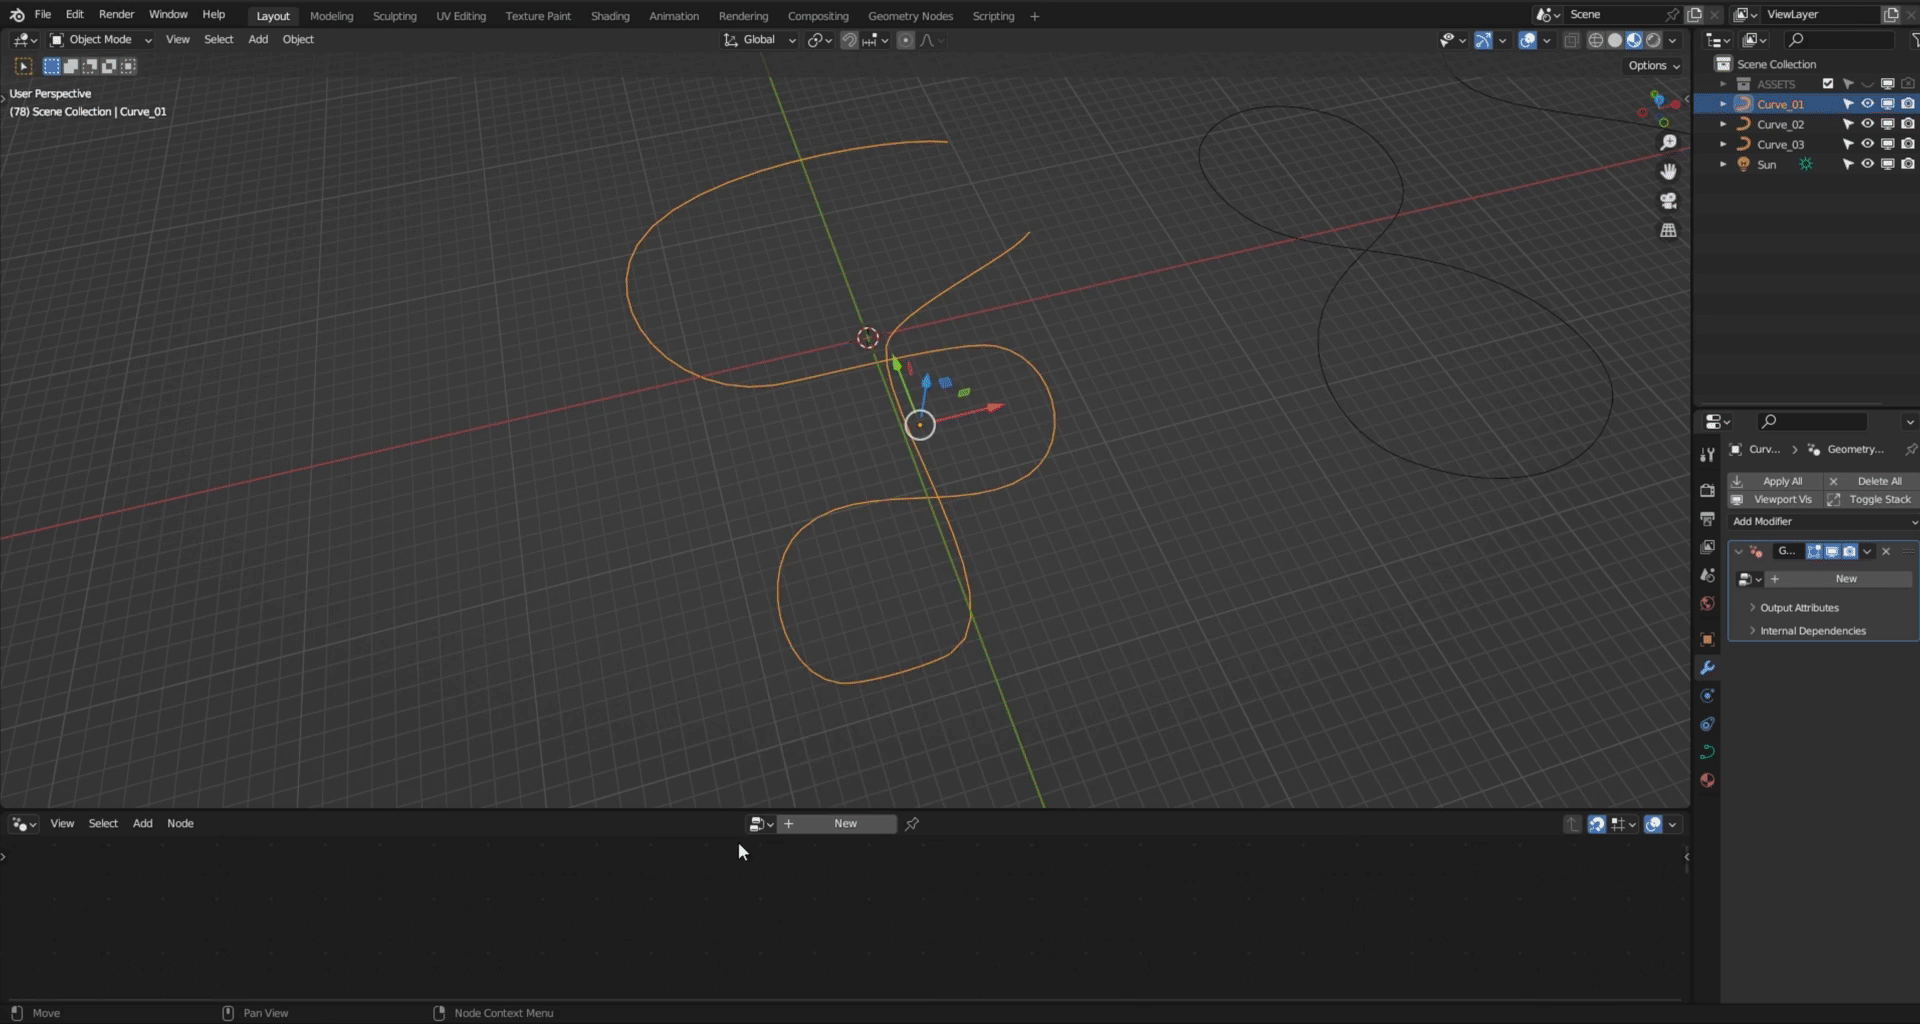Disable Curve_01 in renders camera icon
This screenshot has height=1024, width=1920.
coord(1908,104)
